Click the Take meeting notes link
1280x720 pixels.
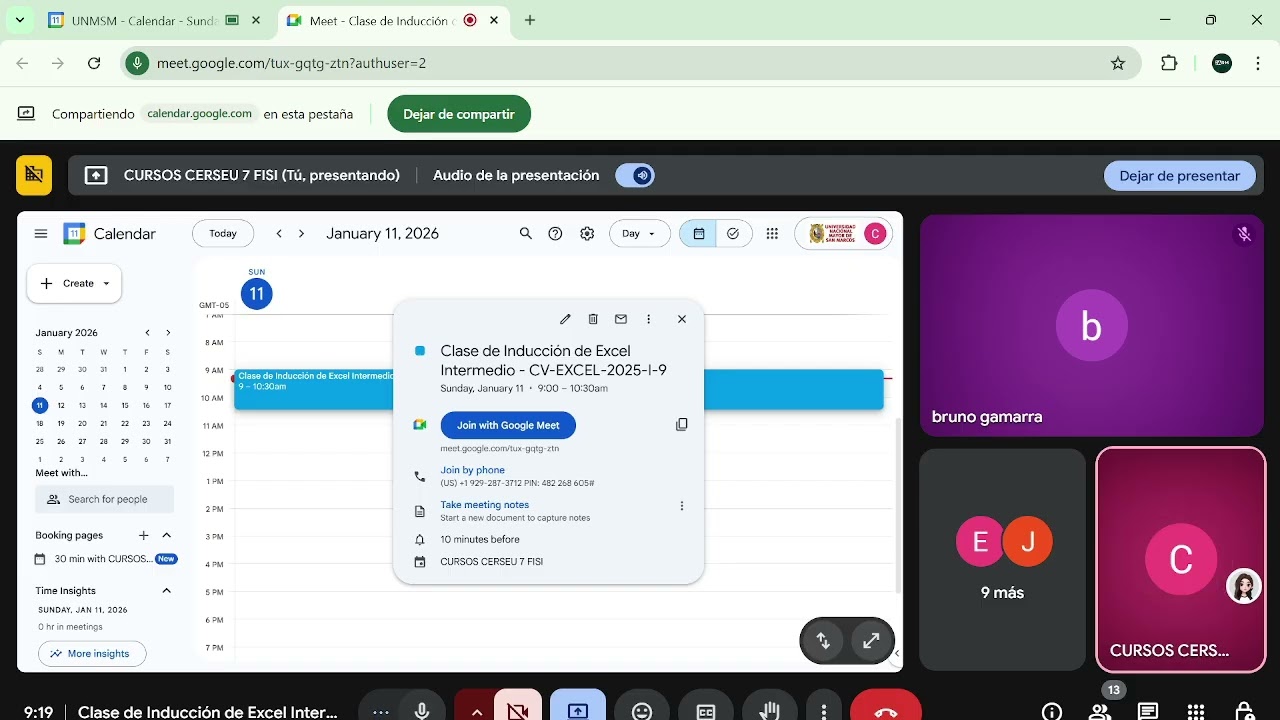(x=484, y=505)
